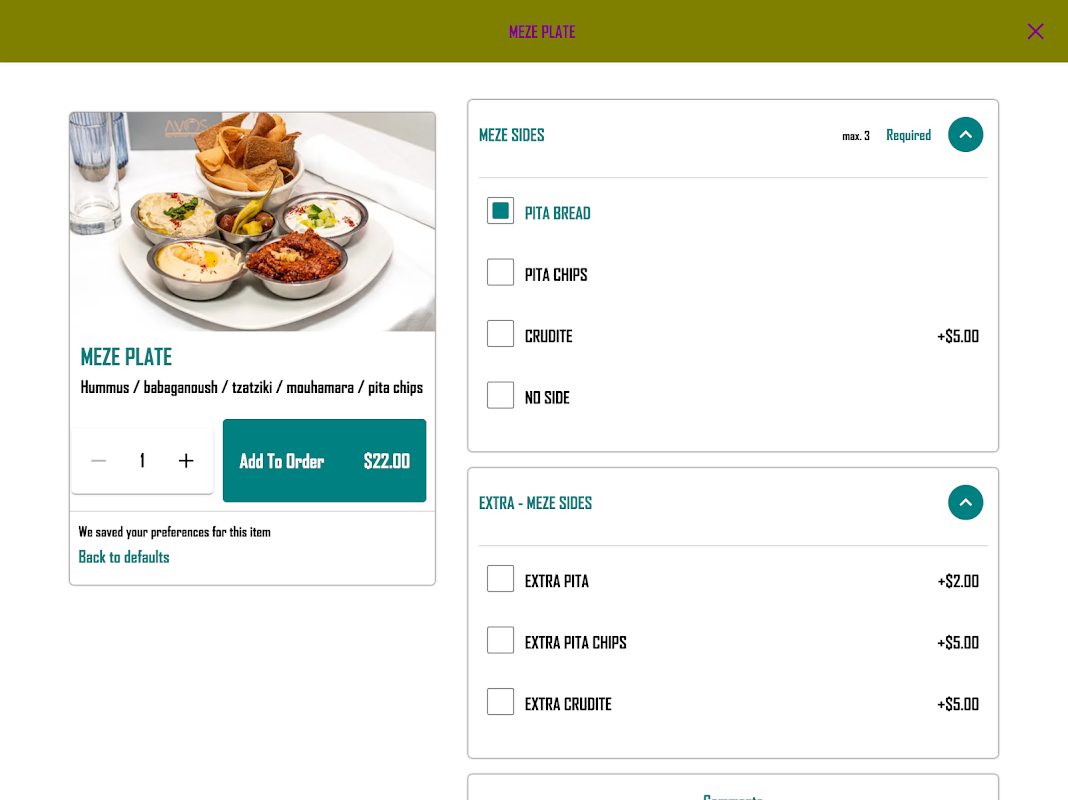The width and height of the screenshot is (1068, 800).
Task: Add Extra Pita for $2.00
Action: [x=500, y=579]
